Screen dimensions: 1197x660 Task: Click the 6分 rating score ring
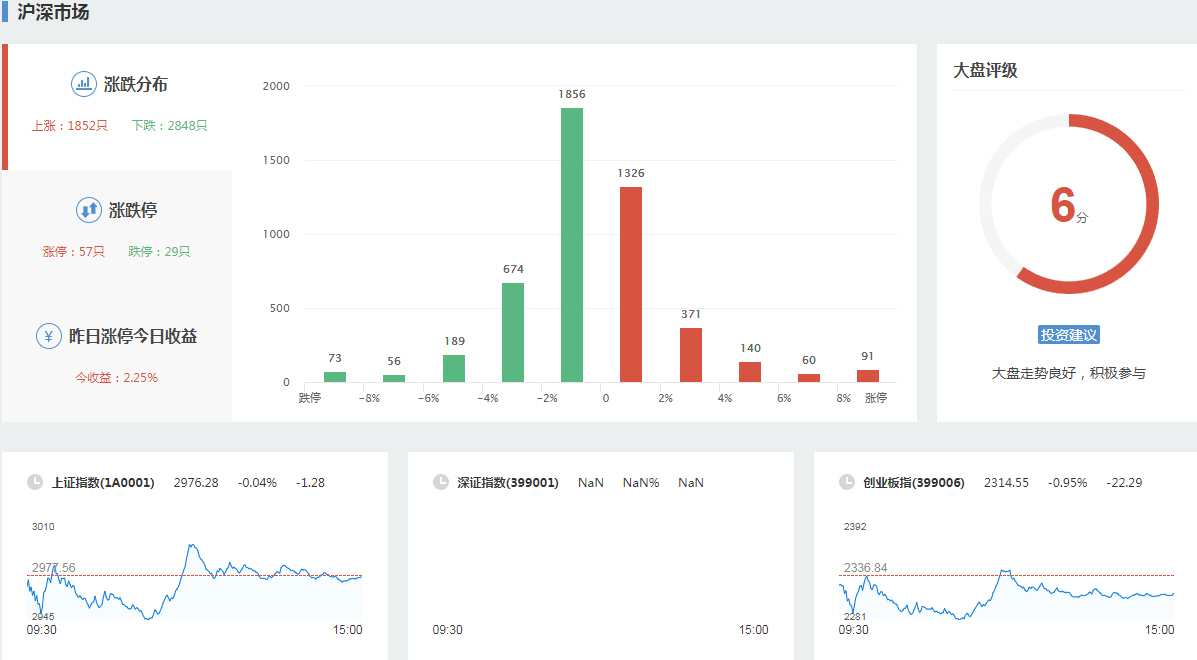(1069, 204)
